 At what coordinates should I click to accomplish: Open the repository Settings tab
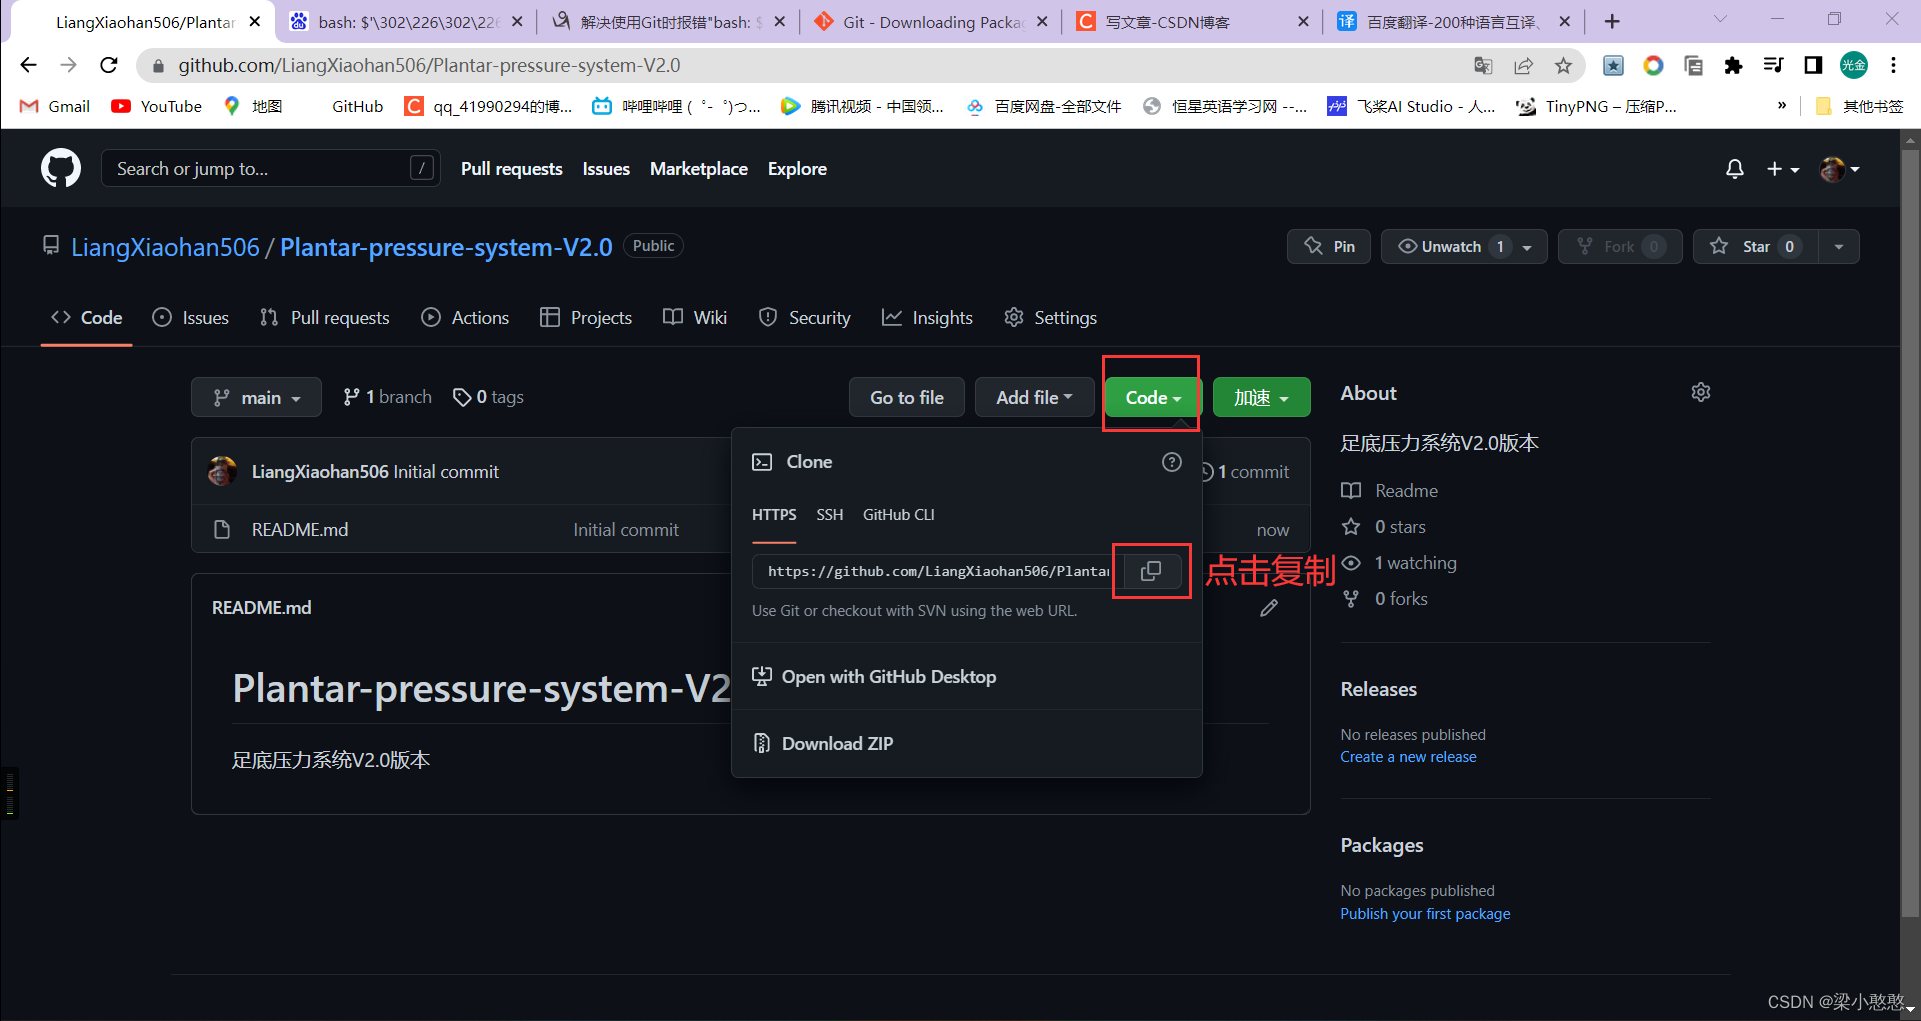1050,318
